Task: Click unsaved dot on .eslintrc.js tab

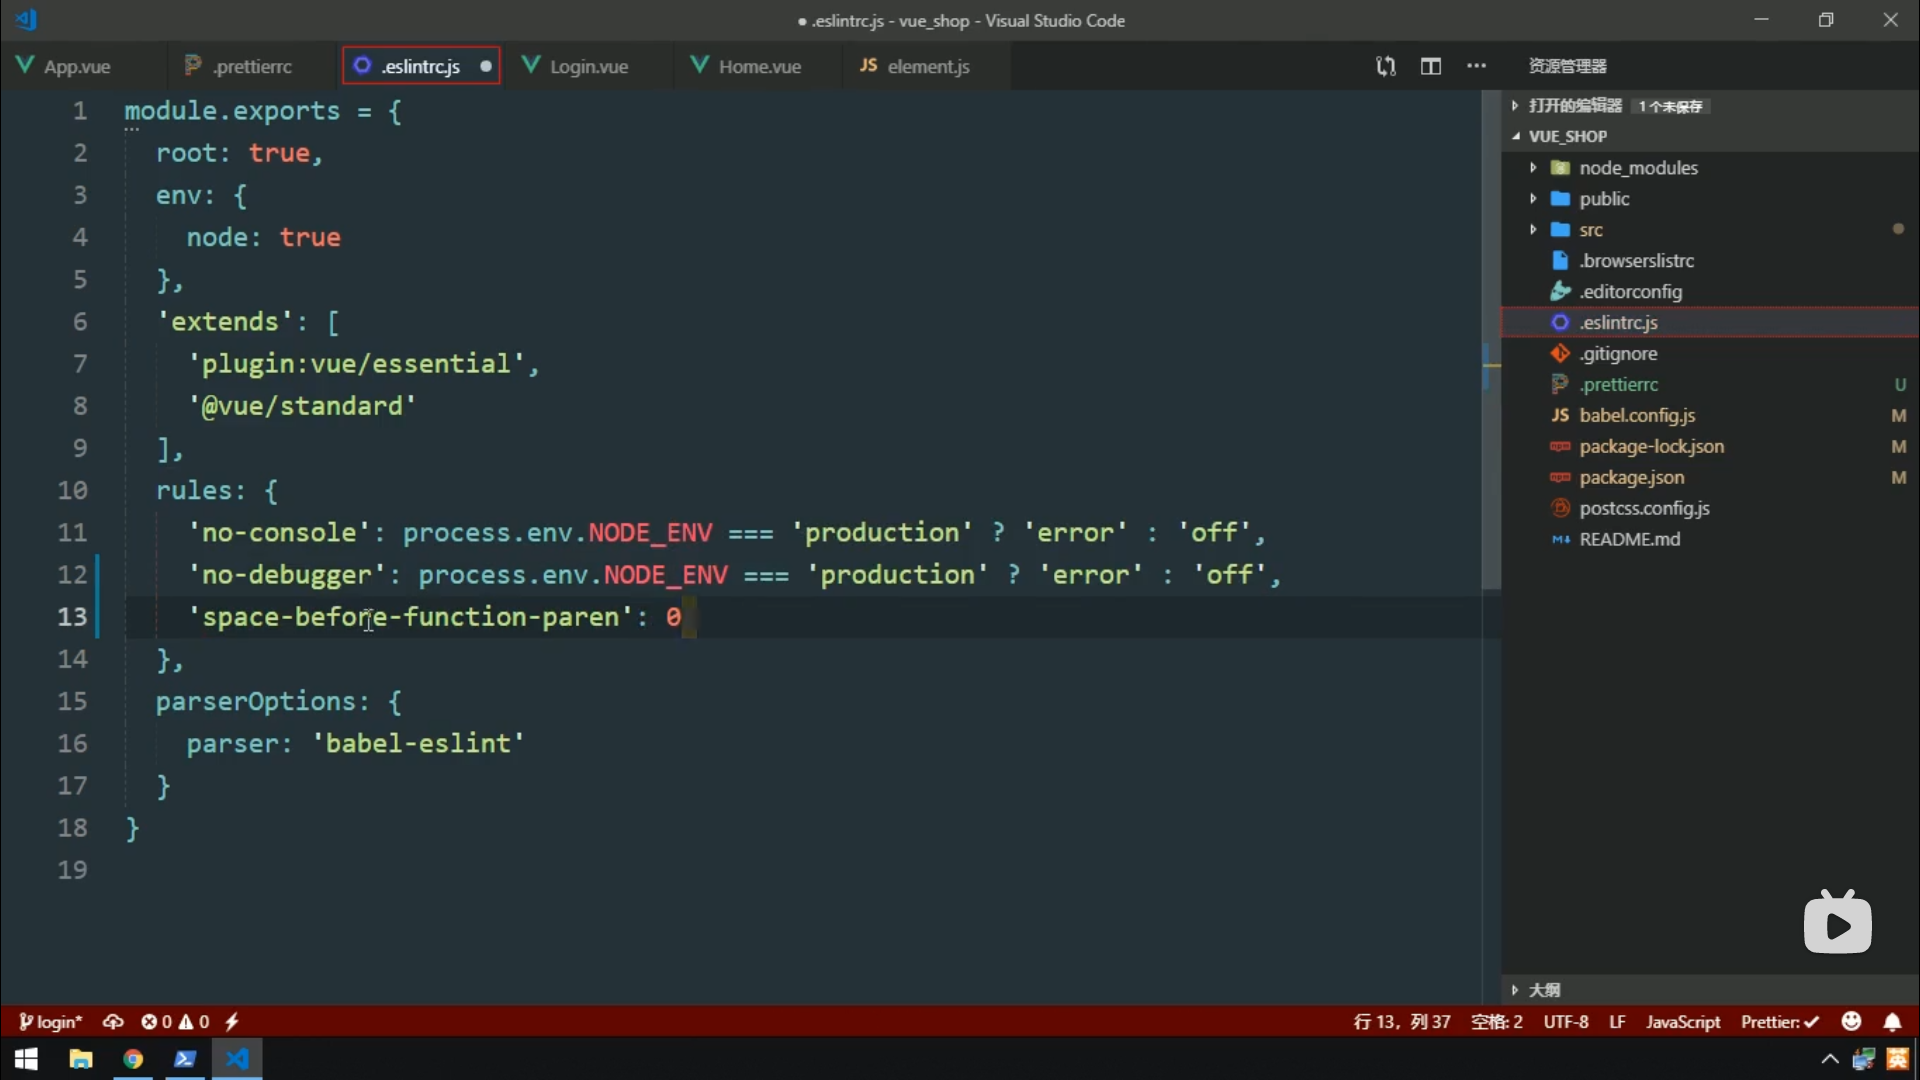Action: coord(486,66)
